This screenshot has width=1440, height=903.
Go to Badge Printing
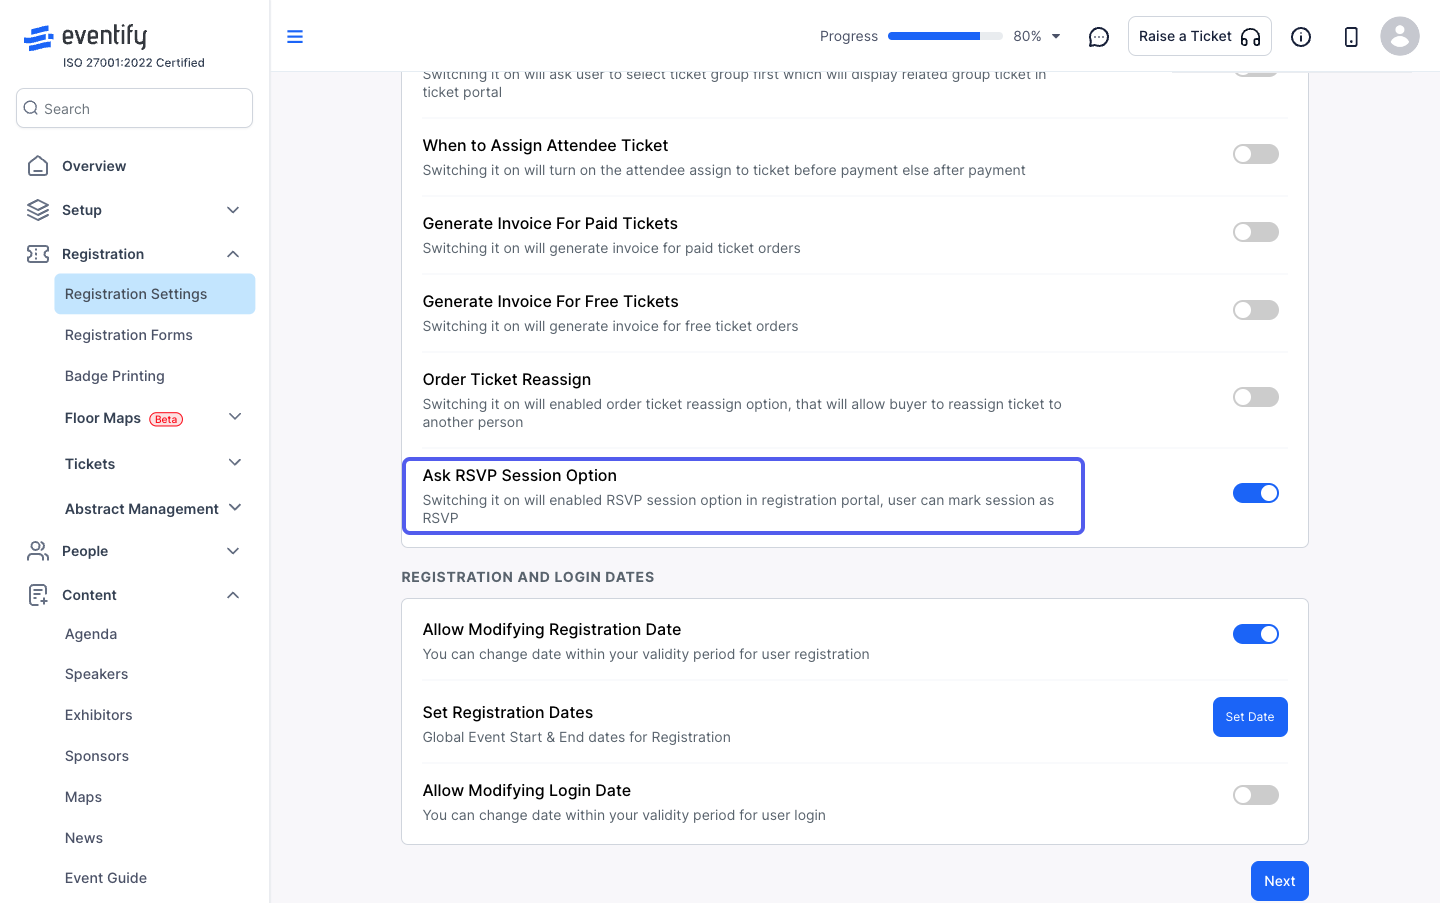pos(115,376)
